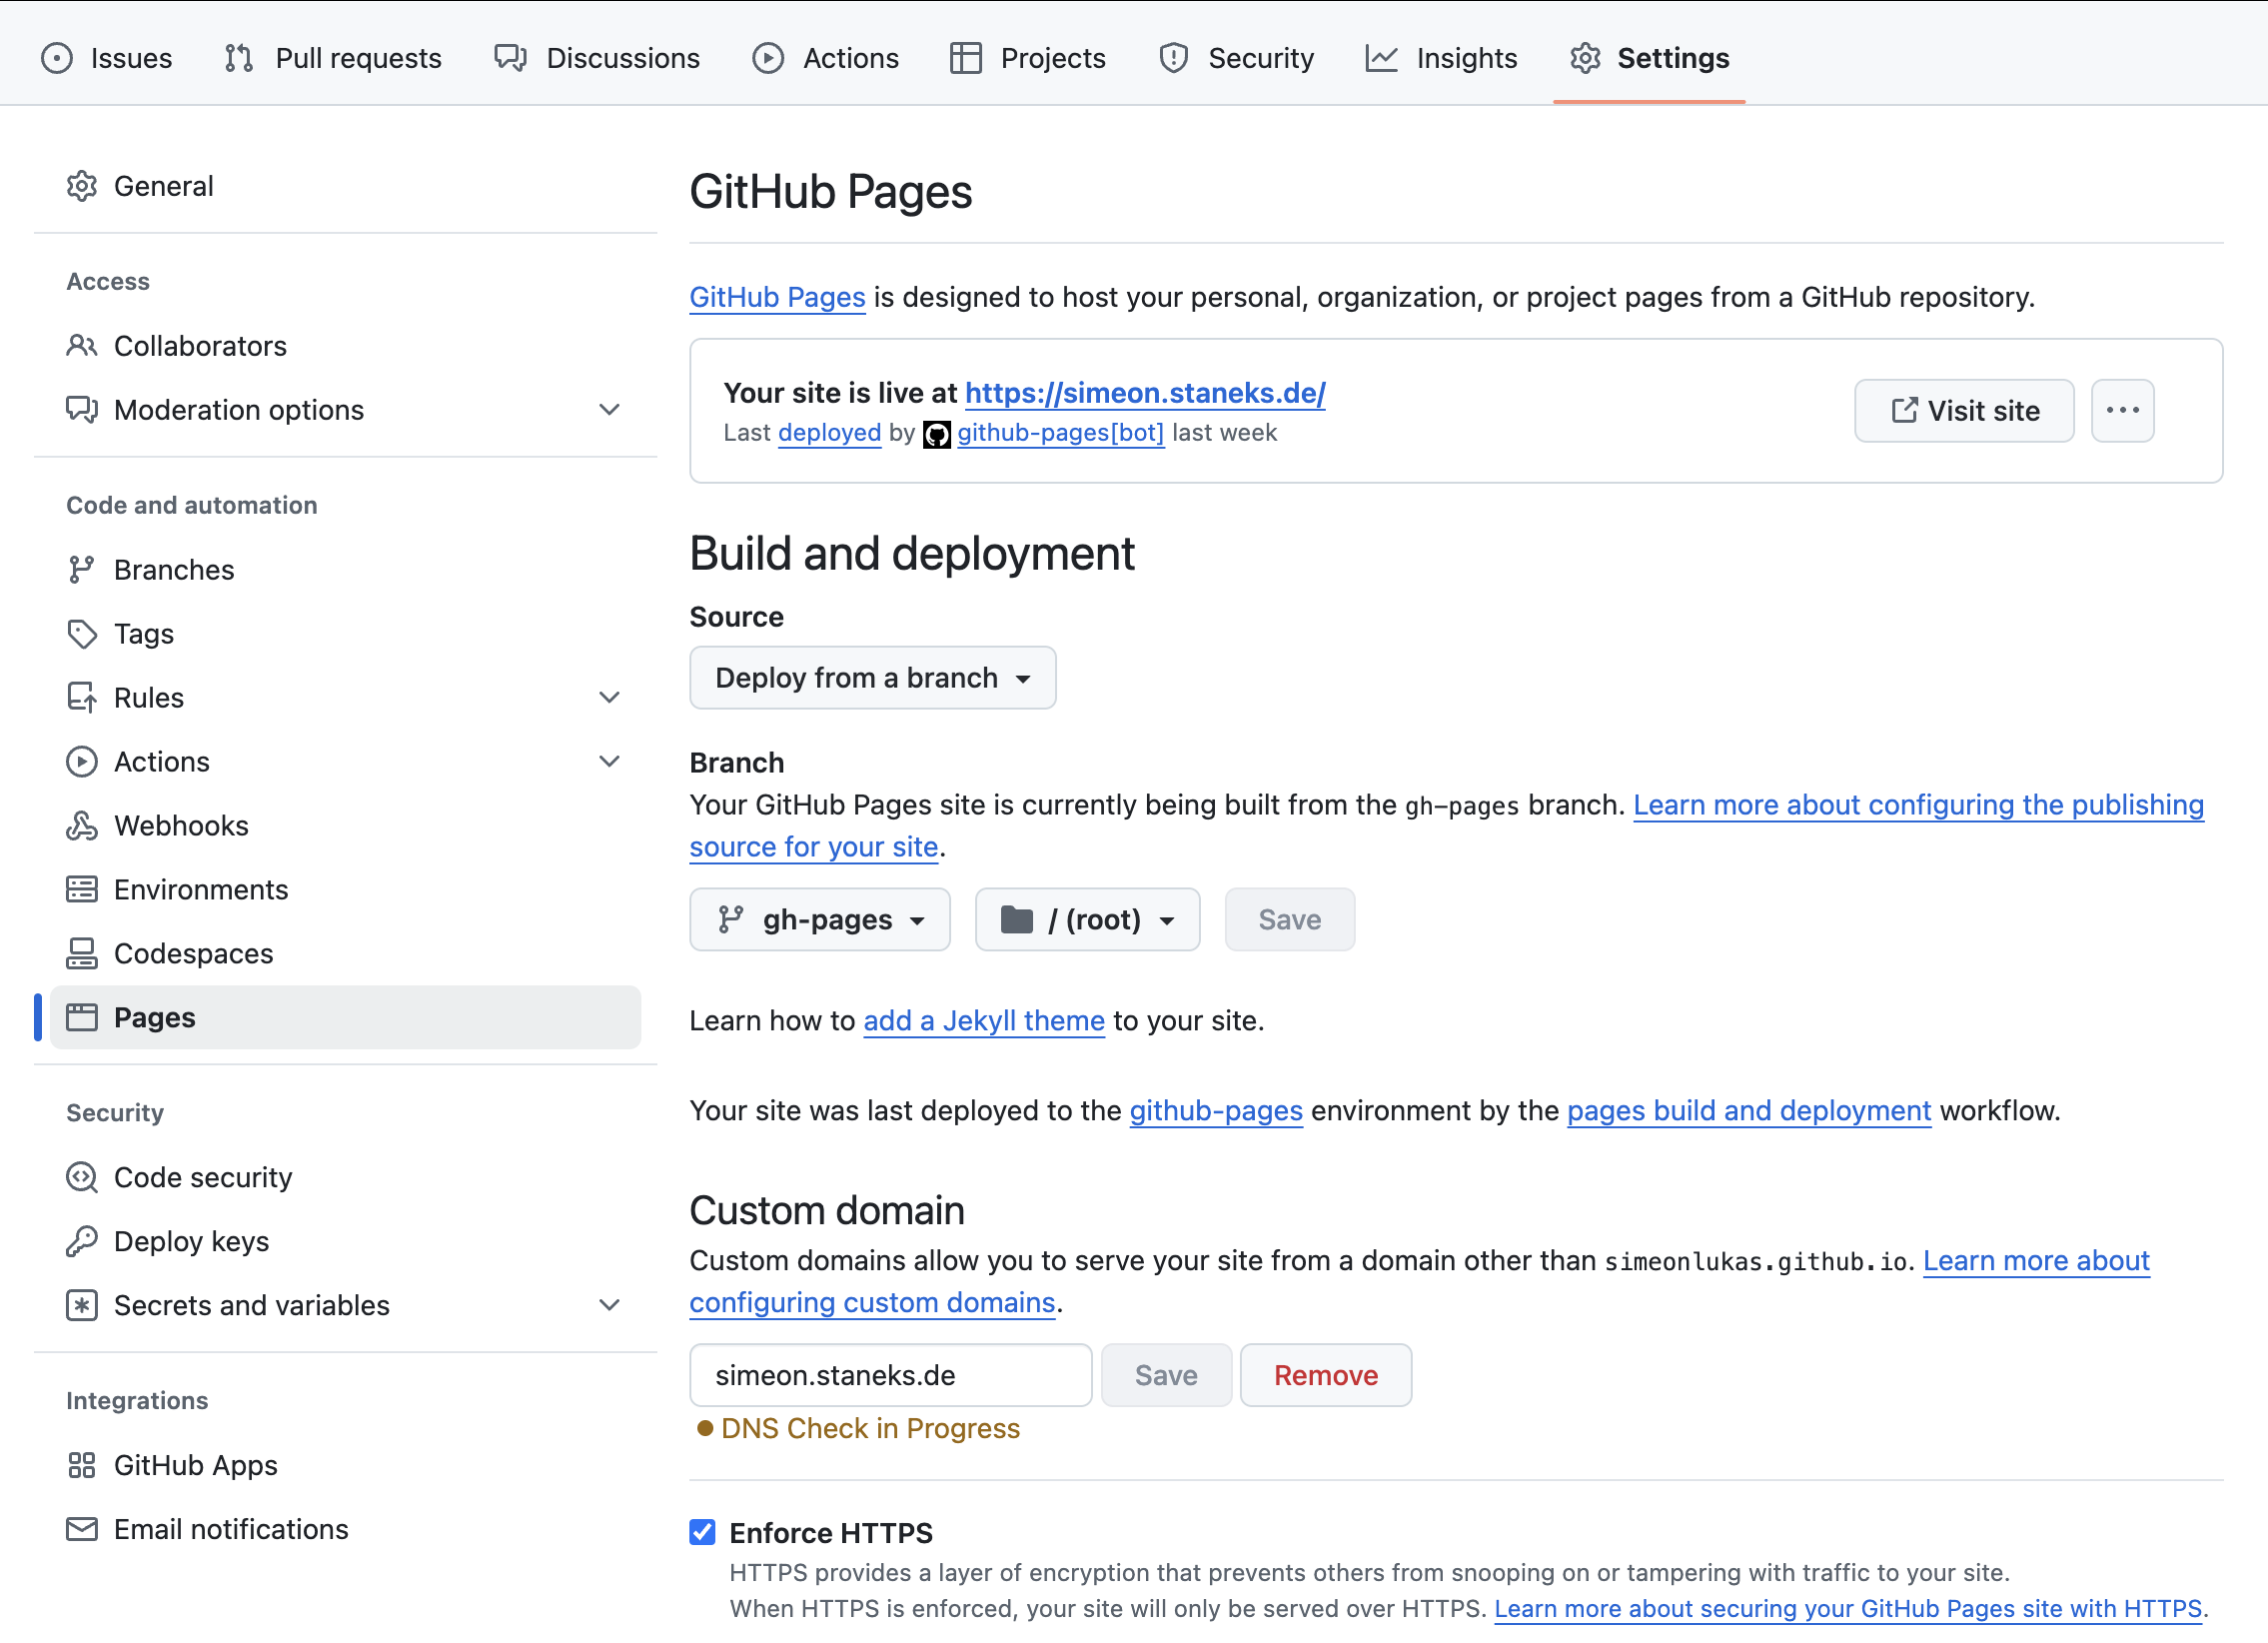Click the Codespaces icon in the sidebar
2268x1643 pixels.
(x=82, y=953)
